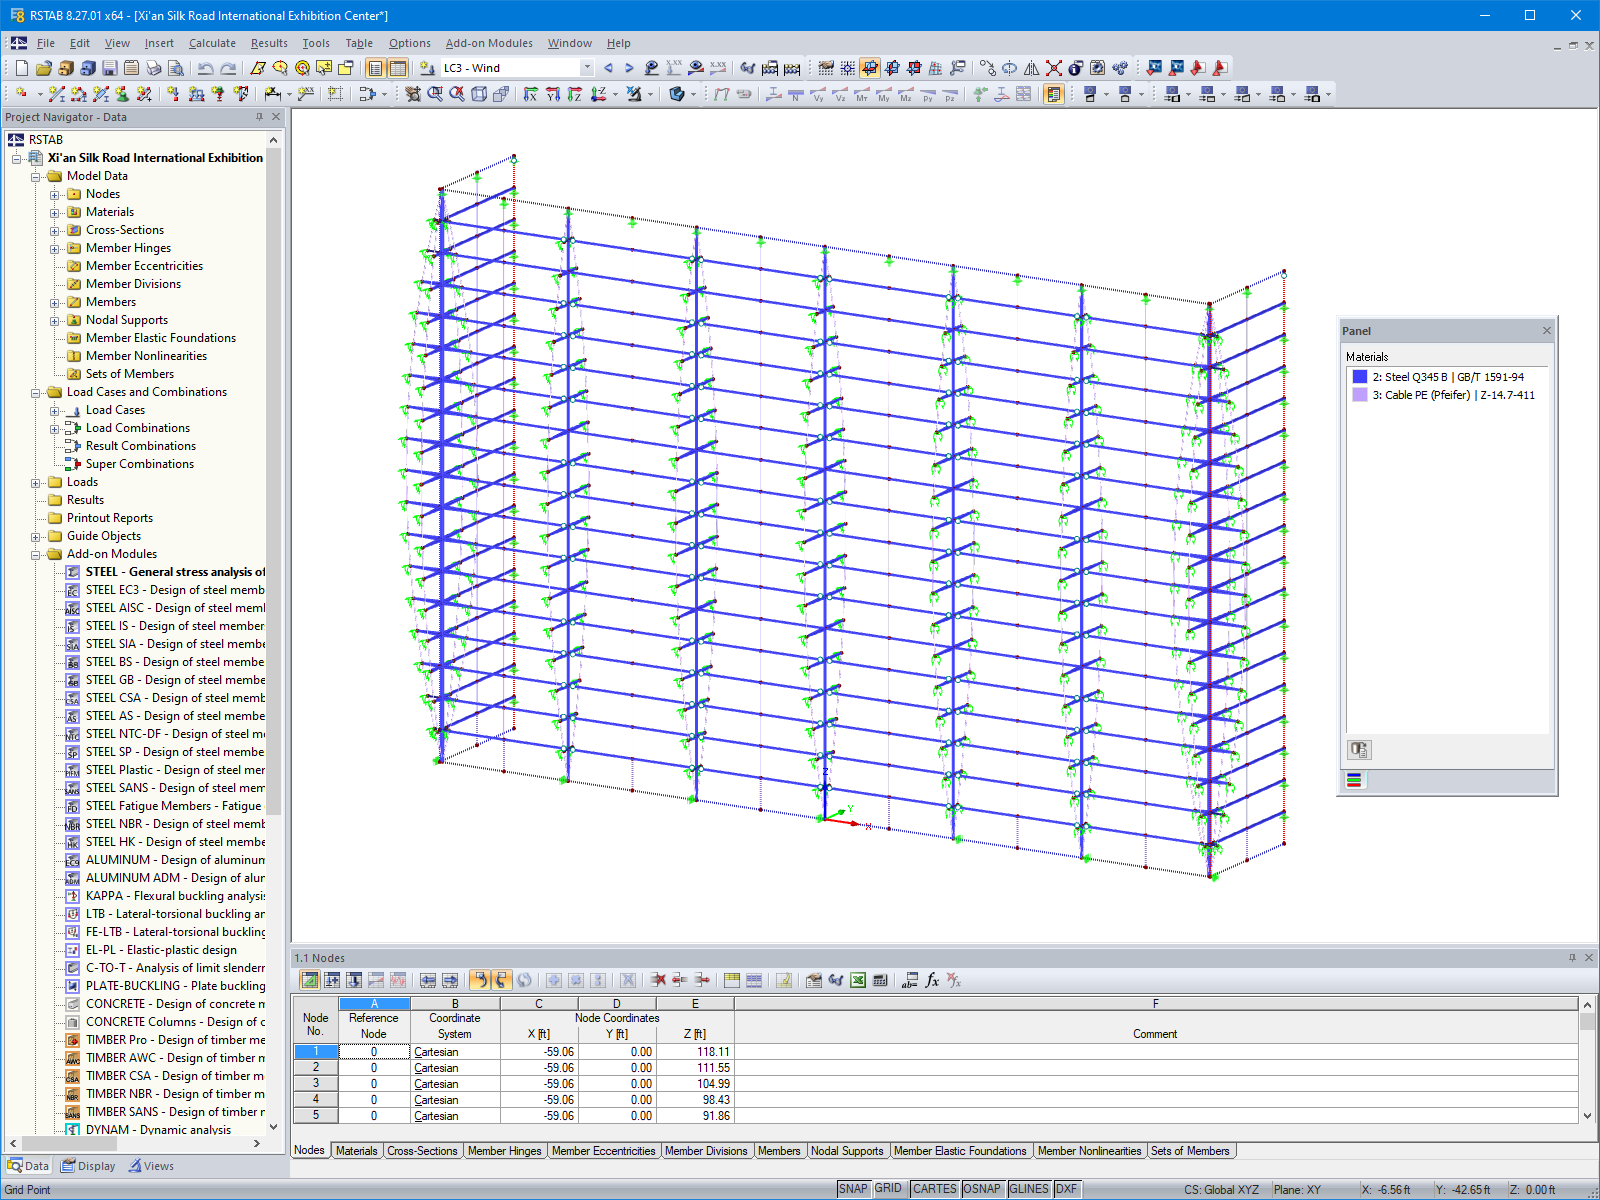Show view in X direction
The image size is (1600, 1200).
pos(531,94)
